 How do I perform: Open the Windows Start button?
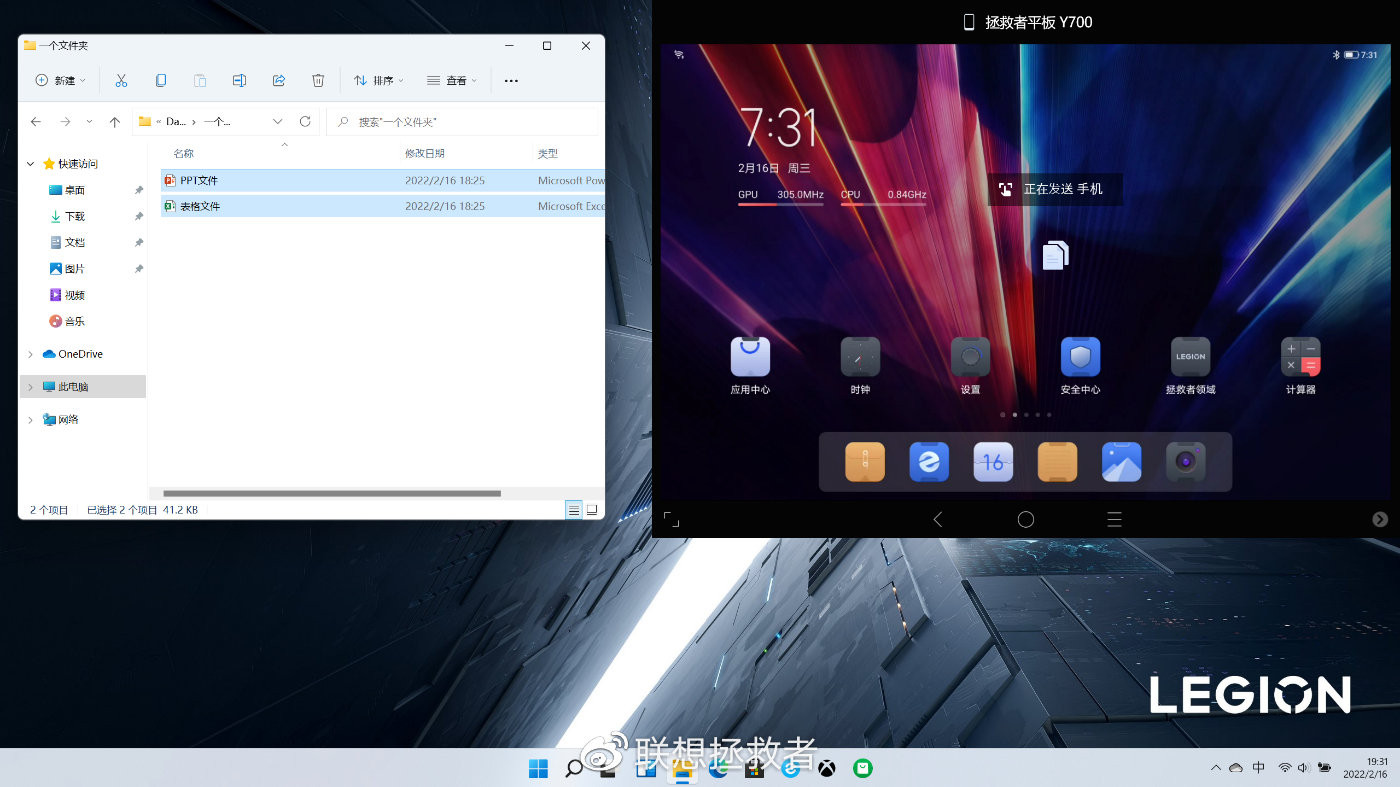pyautogui.click(x=538, y=768)
